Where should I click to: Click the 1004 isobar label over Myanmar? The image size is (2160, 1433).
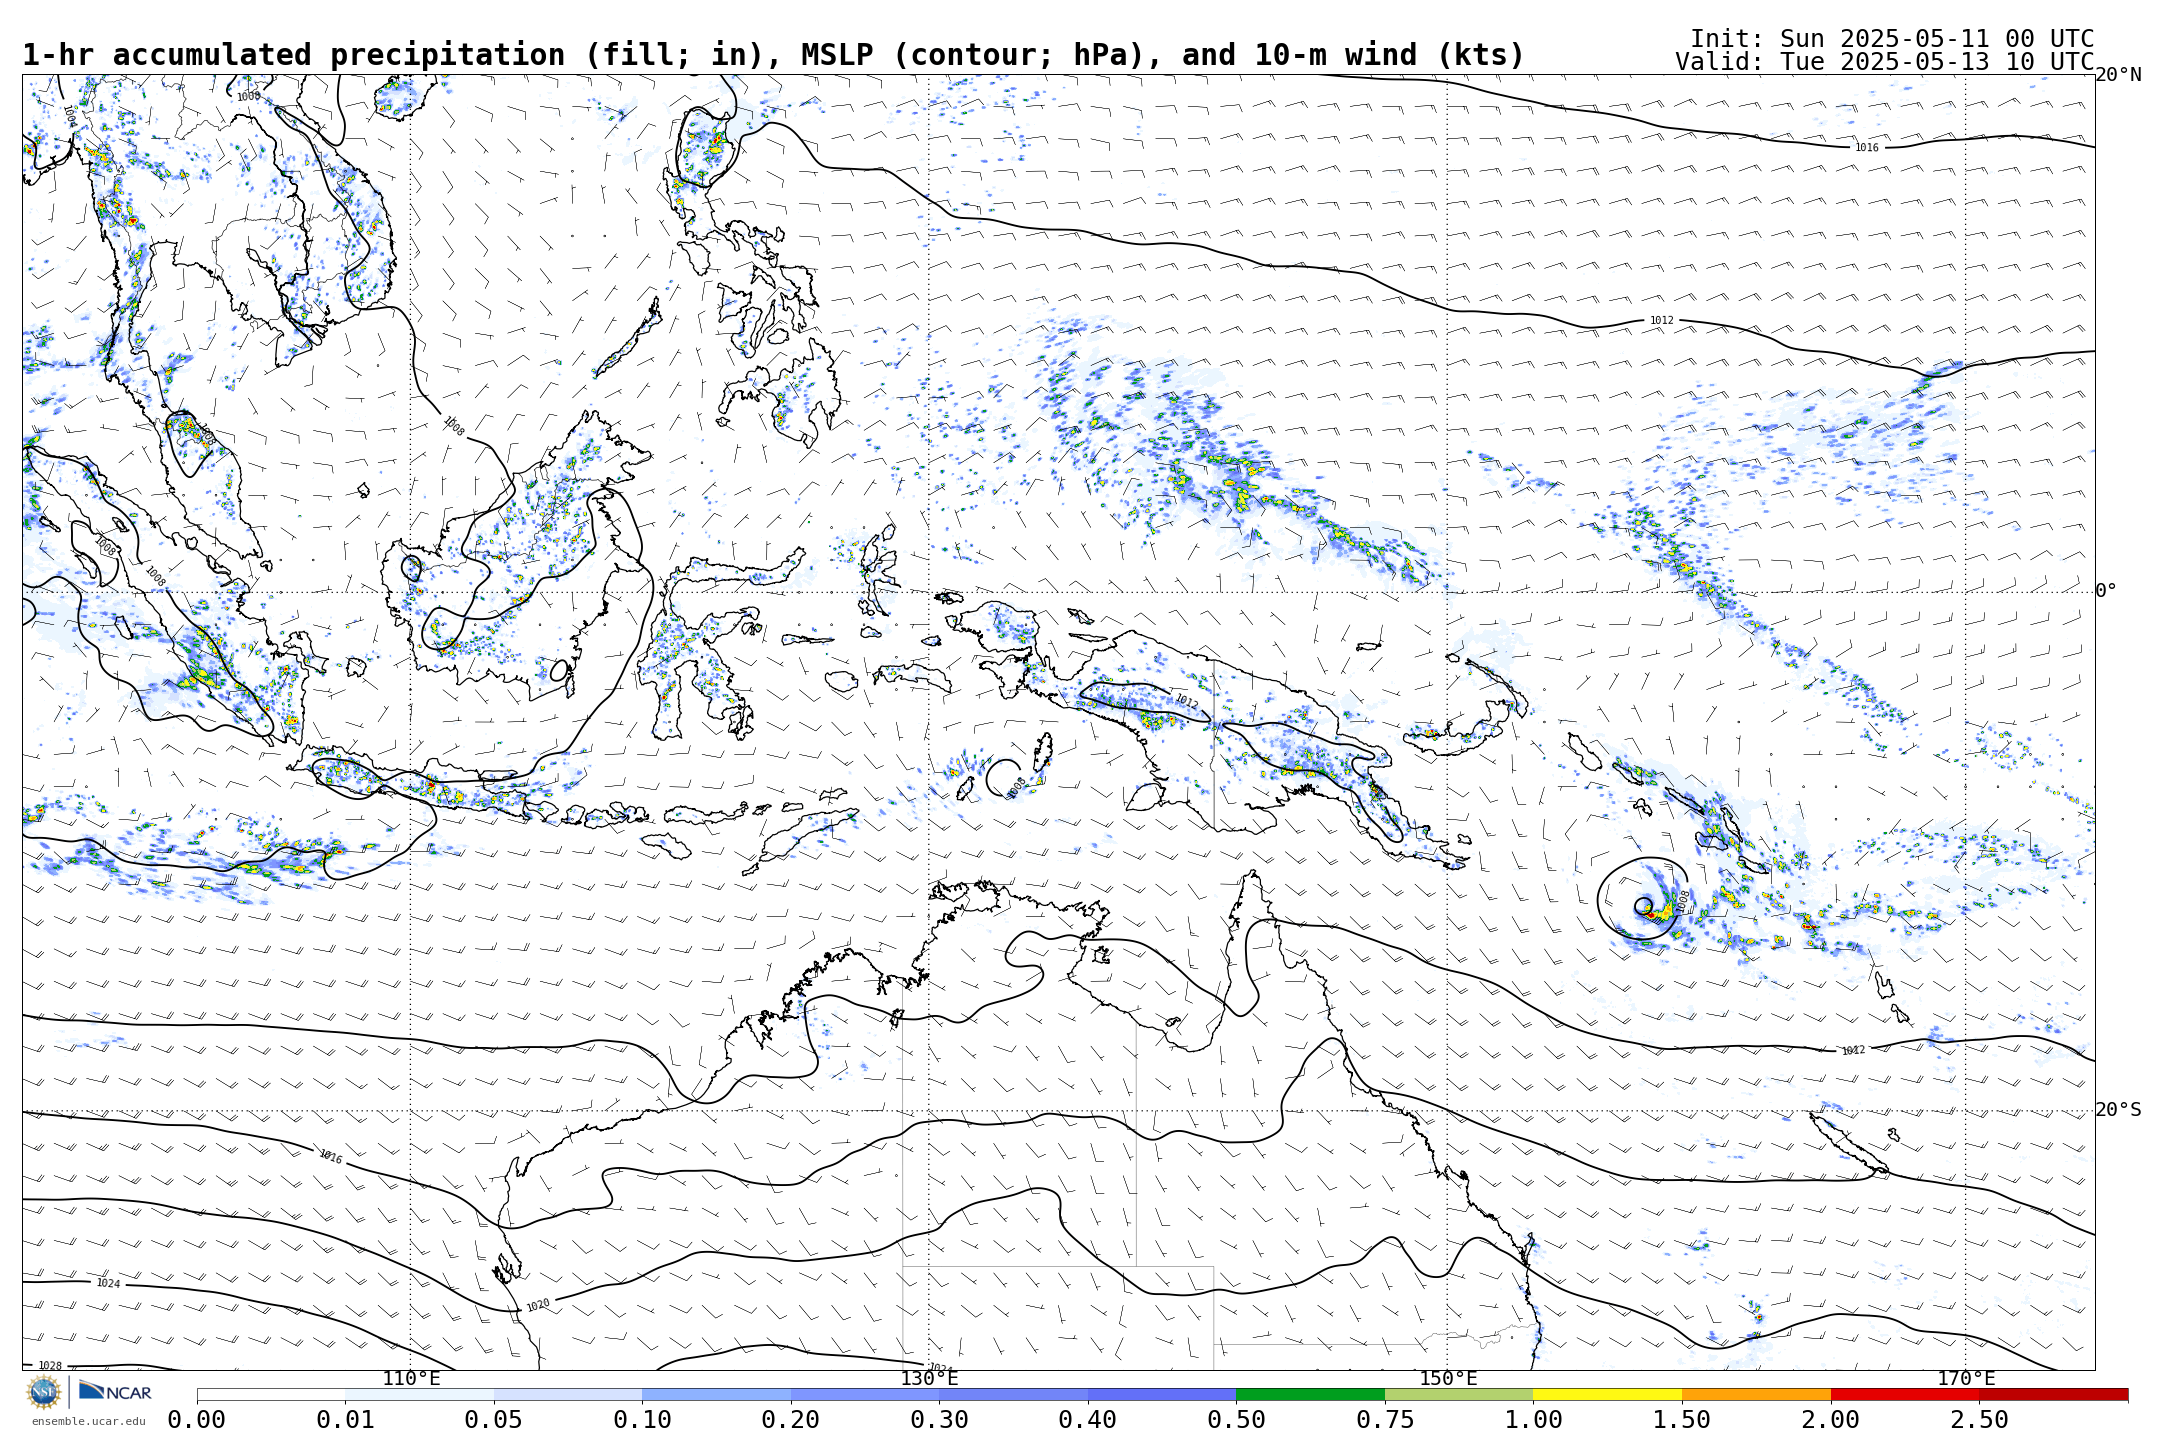coord(69,116)
